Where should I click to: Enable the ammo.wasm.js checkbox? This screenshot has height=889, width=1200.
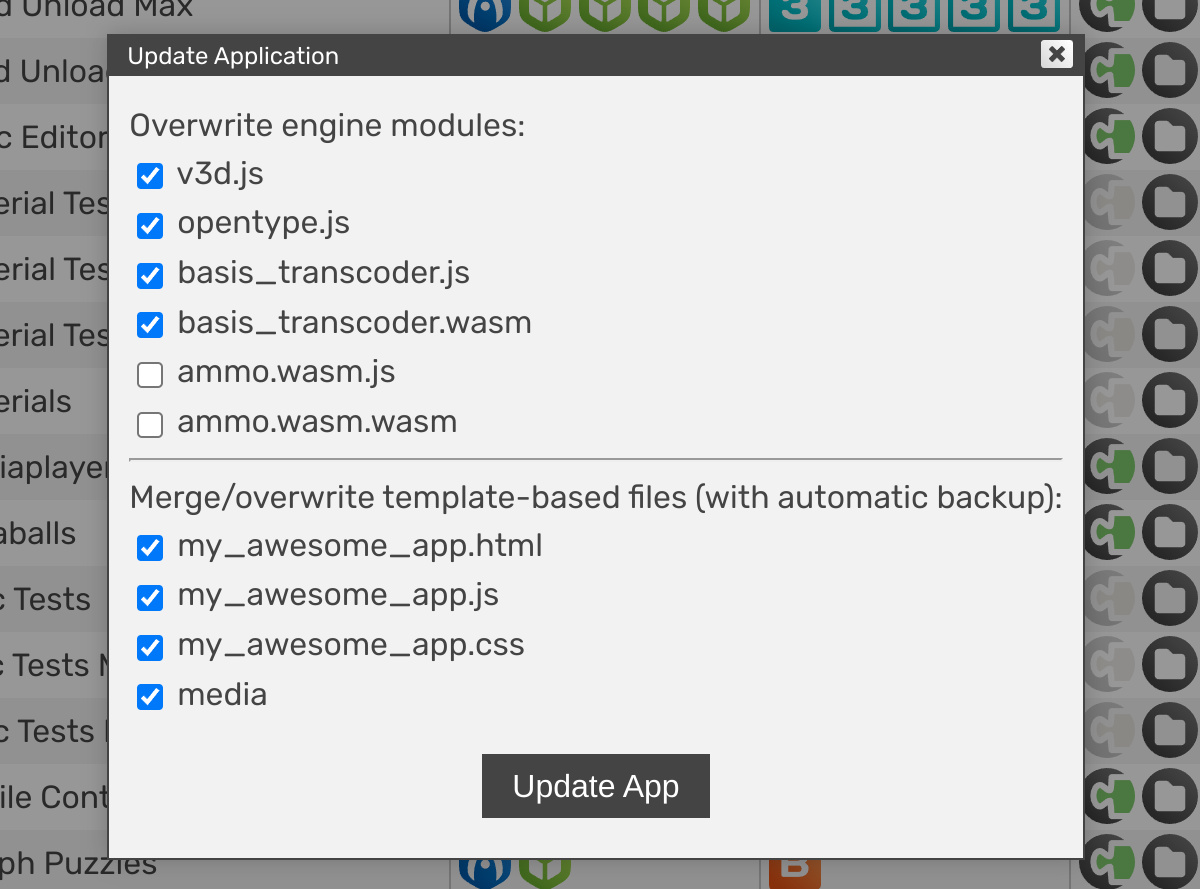pyautogui.click(x=150, y=375)
